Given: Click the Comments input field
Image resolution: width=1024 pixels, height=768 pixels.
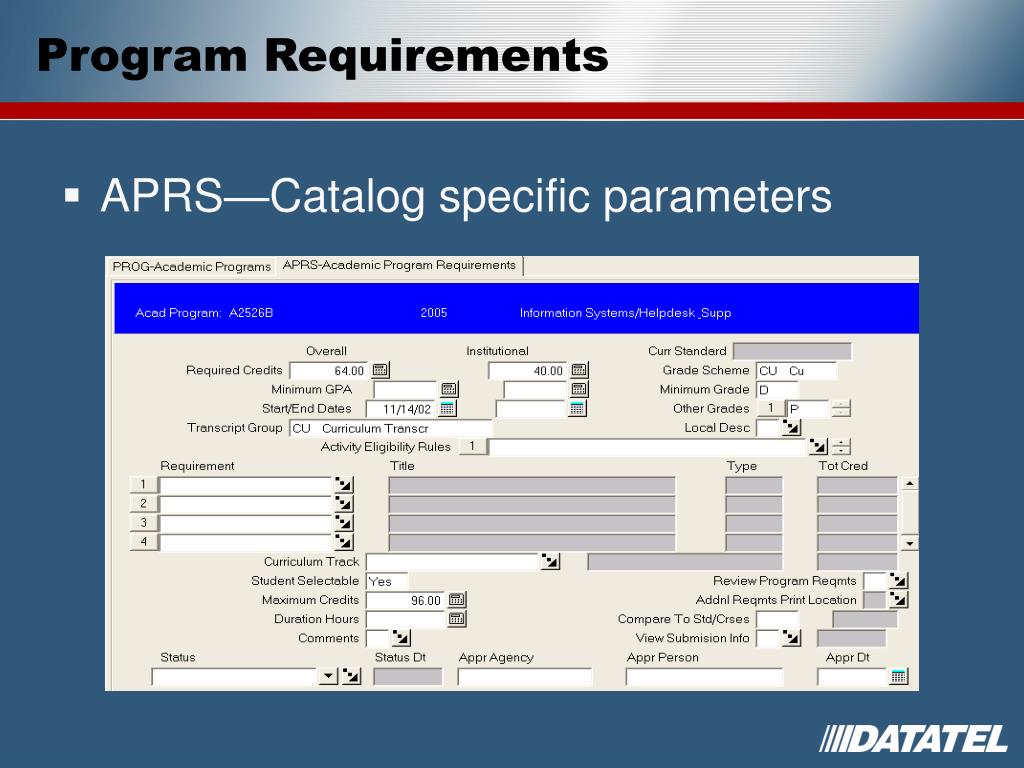Looking at the screenshot, I should point(377,639).
